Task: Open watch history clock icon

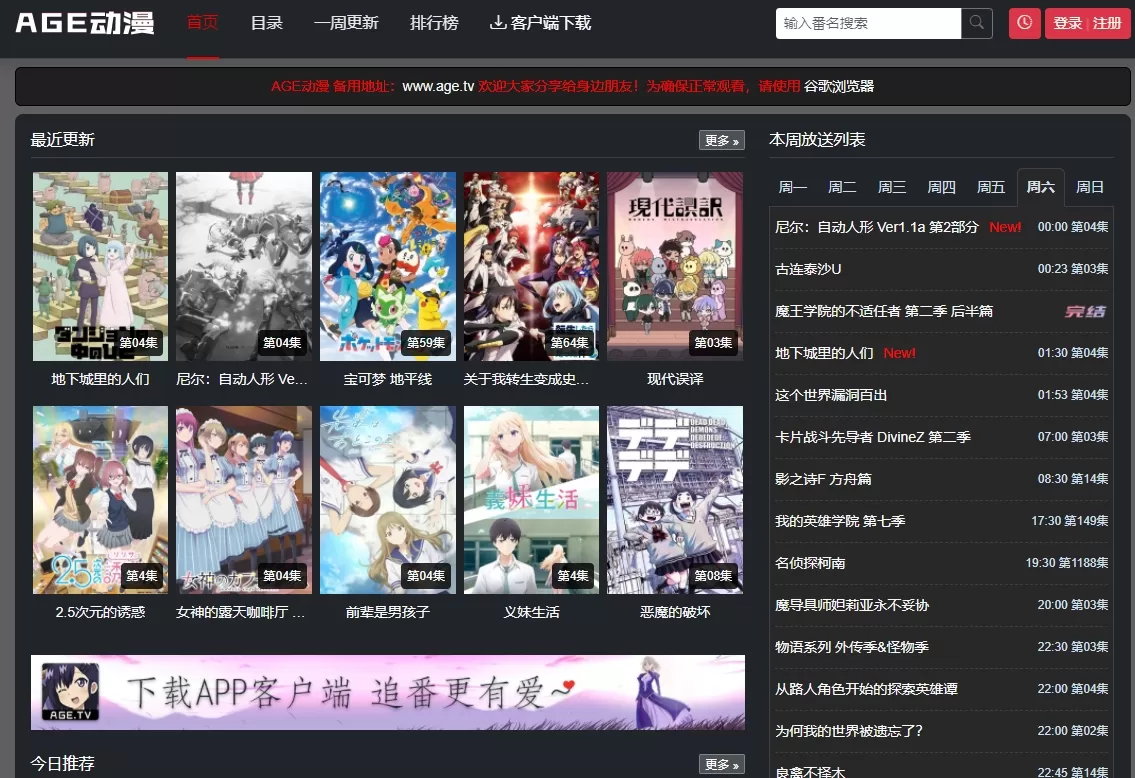Action: coord(1024,23)
